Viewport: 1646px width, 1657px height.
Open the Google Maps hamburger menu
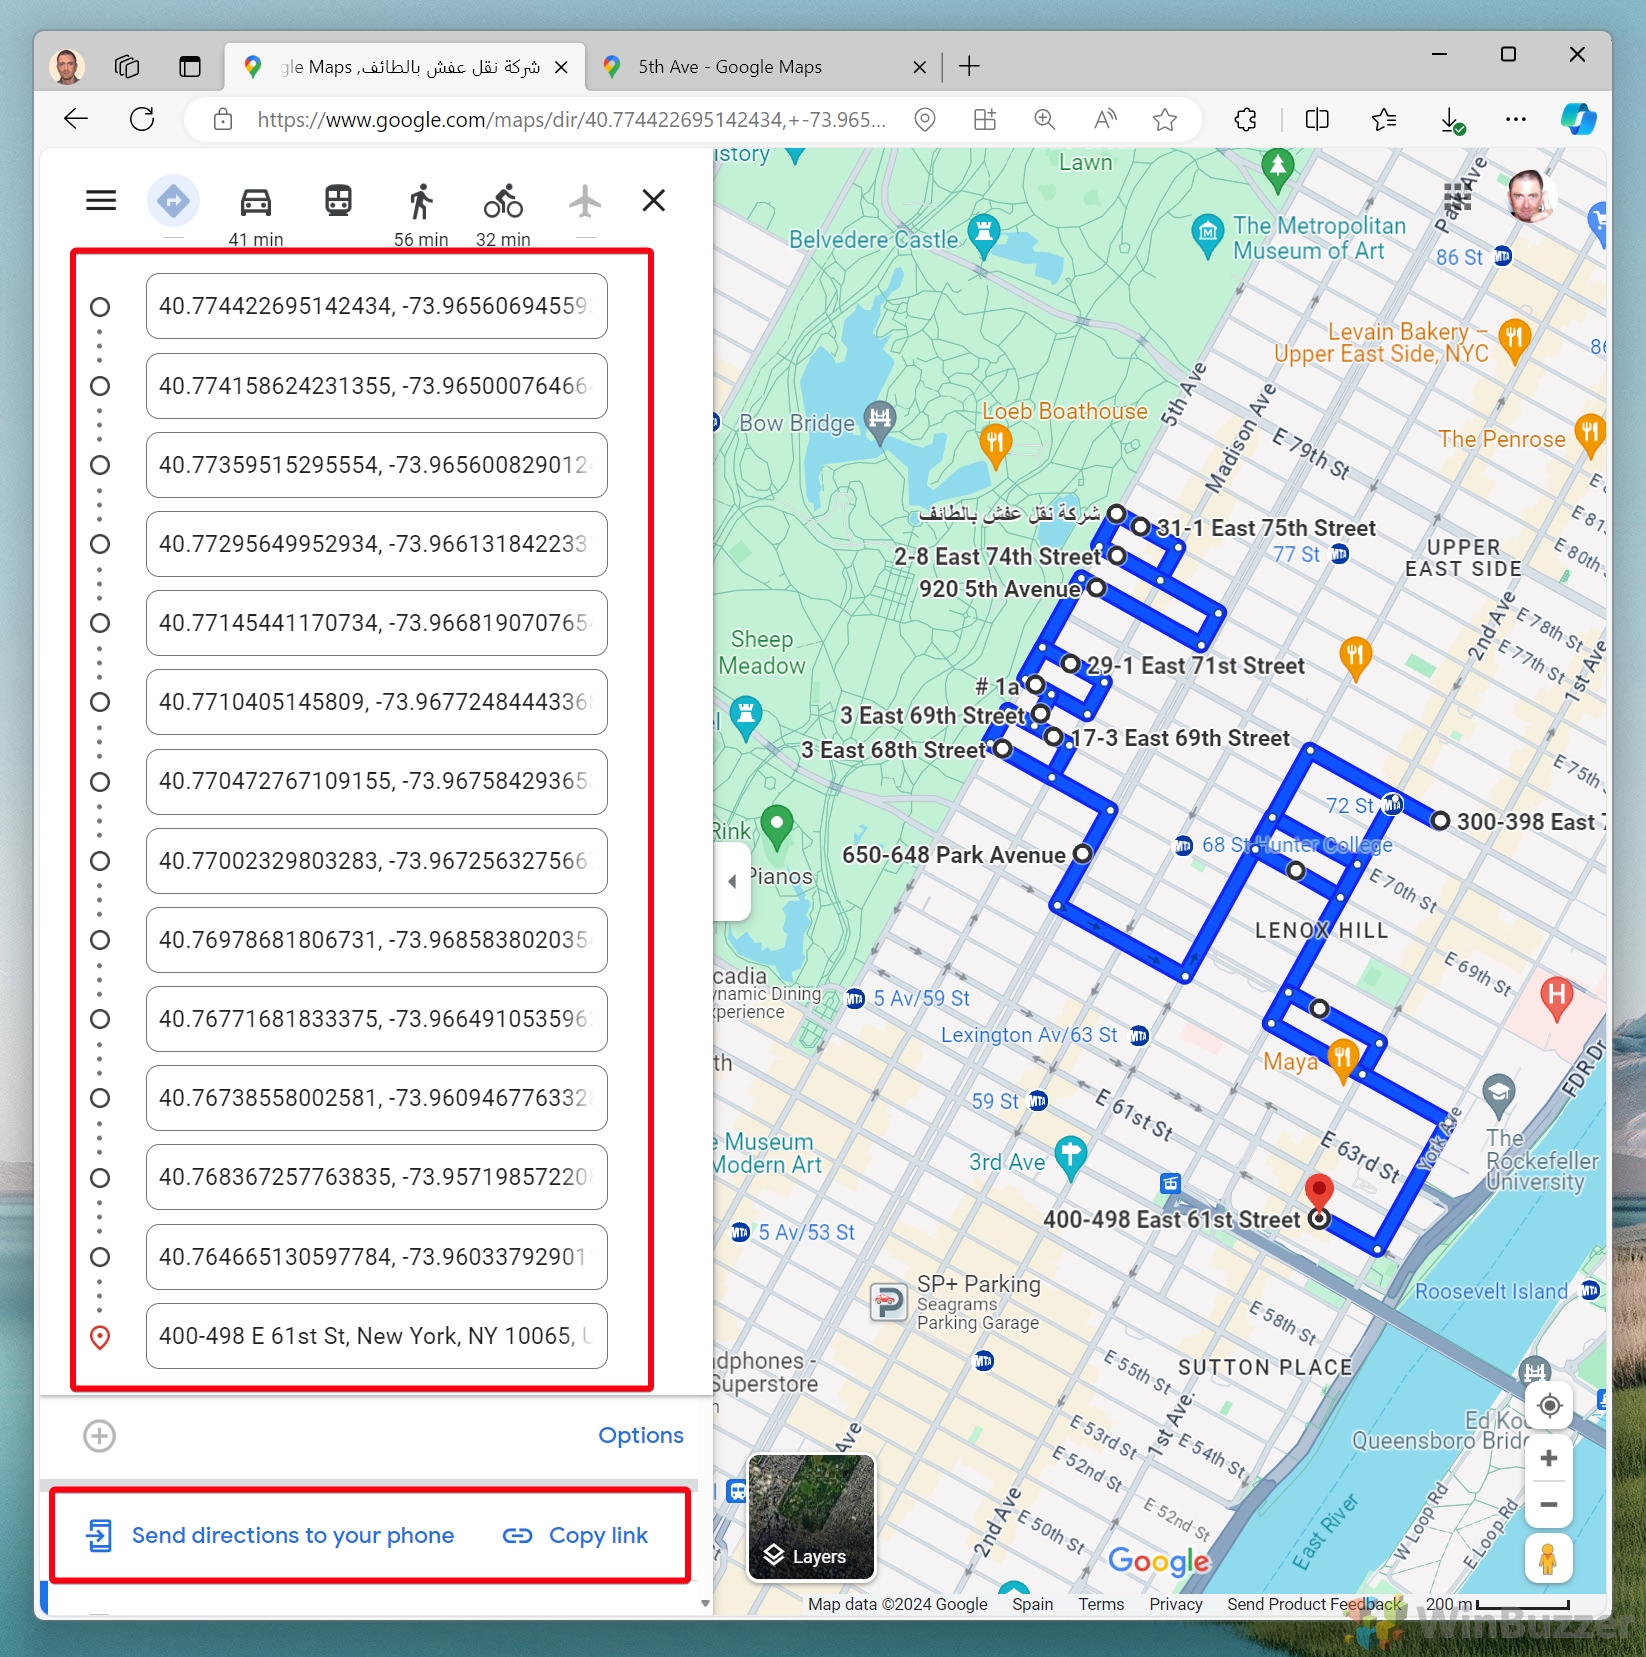click(101, 201)
